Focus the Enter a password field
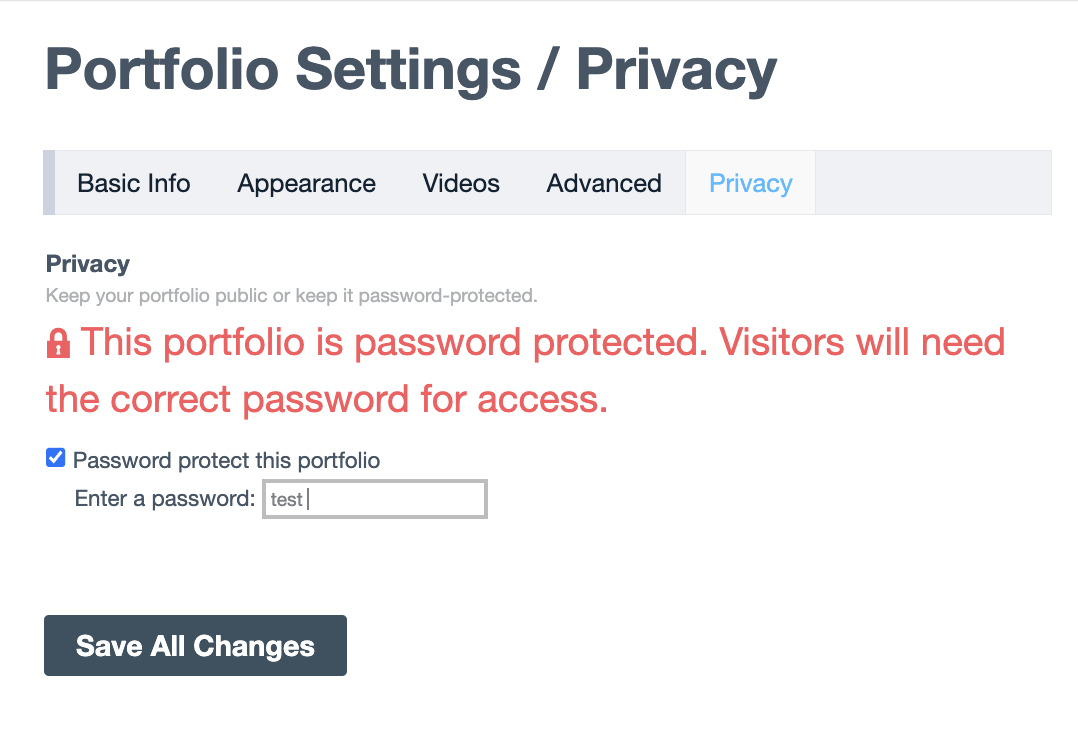Image resolution: width=1078 pixels, height=740 pixels. 375,499
